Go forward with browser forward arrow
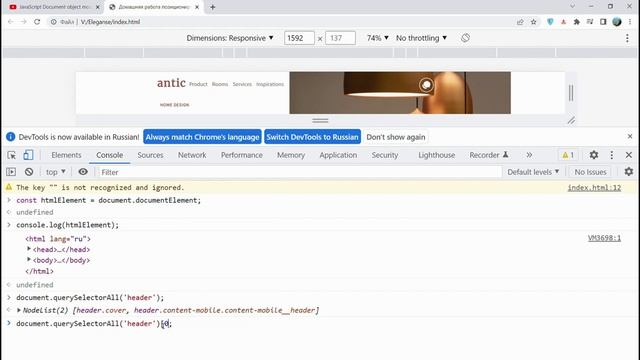Image resolution: width=640 pixels, height=360 pixels. coord(24,22)
